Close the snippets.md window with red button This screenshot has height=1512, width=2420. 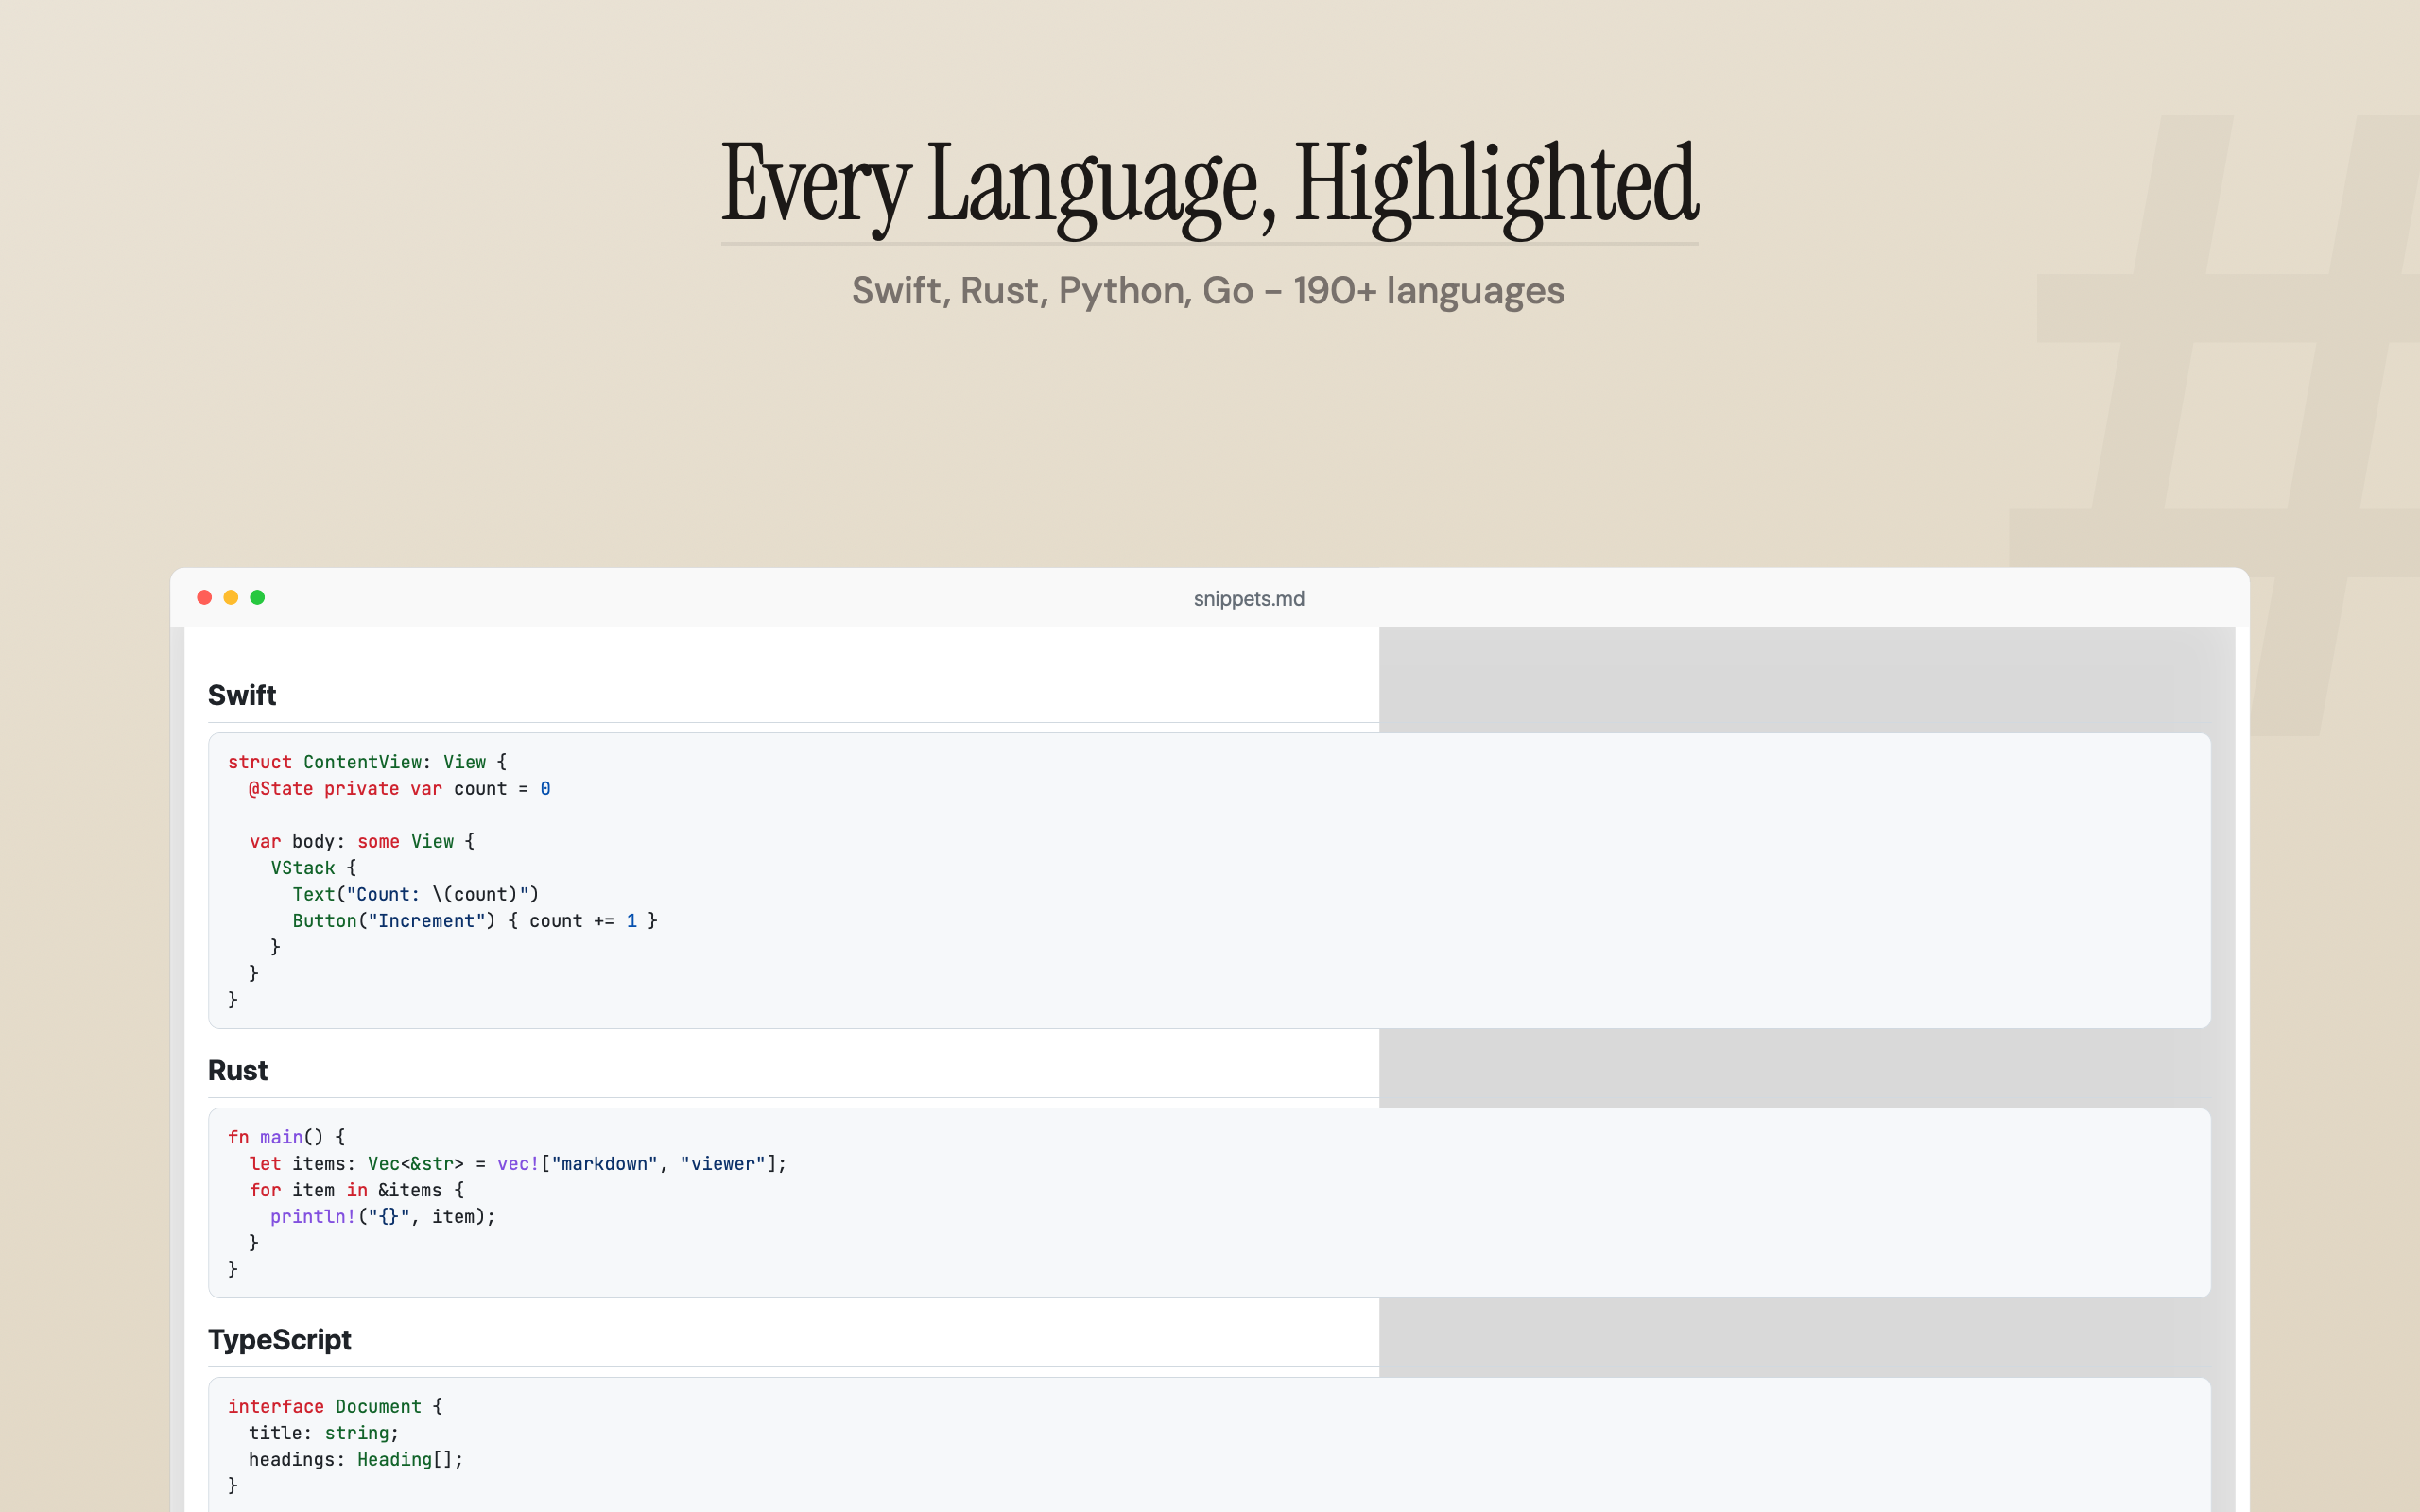(x=204, y=597)
